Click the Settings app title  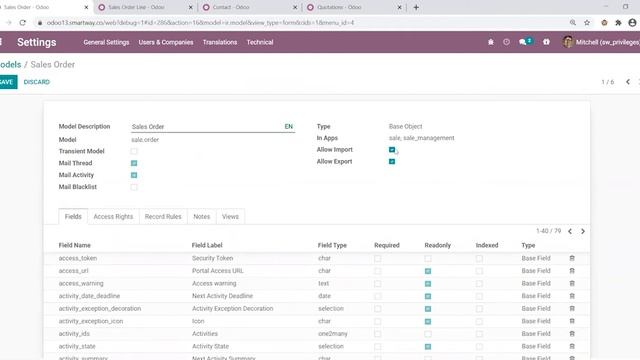pos(37,42)
